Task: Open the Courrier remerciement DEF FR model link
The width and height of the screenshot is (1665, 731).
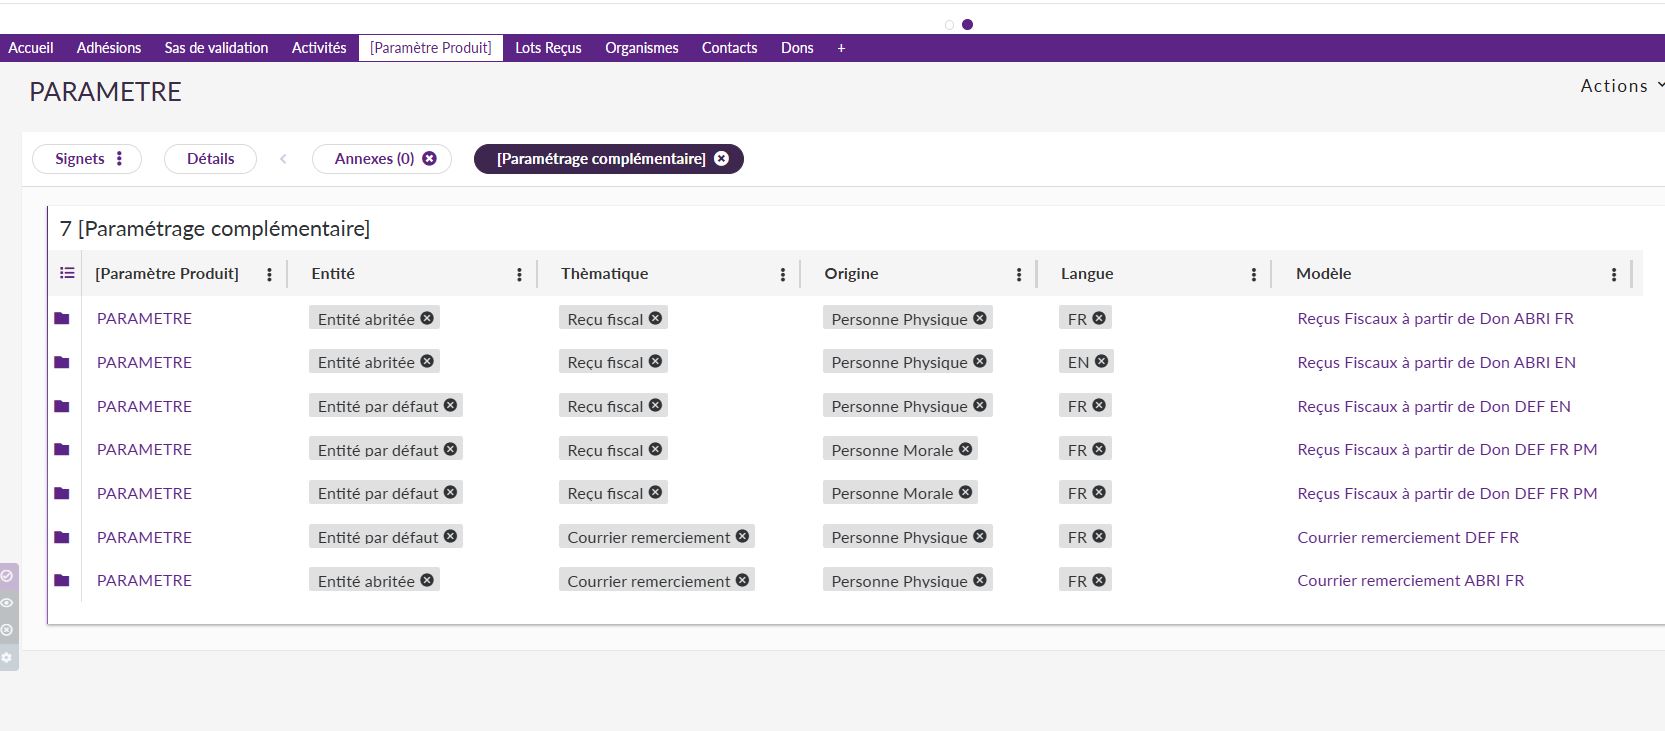Action: (x=1407, y=538)
